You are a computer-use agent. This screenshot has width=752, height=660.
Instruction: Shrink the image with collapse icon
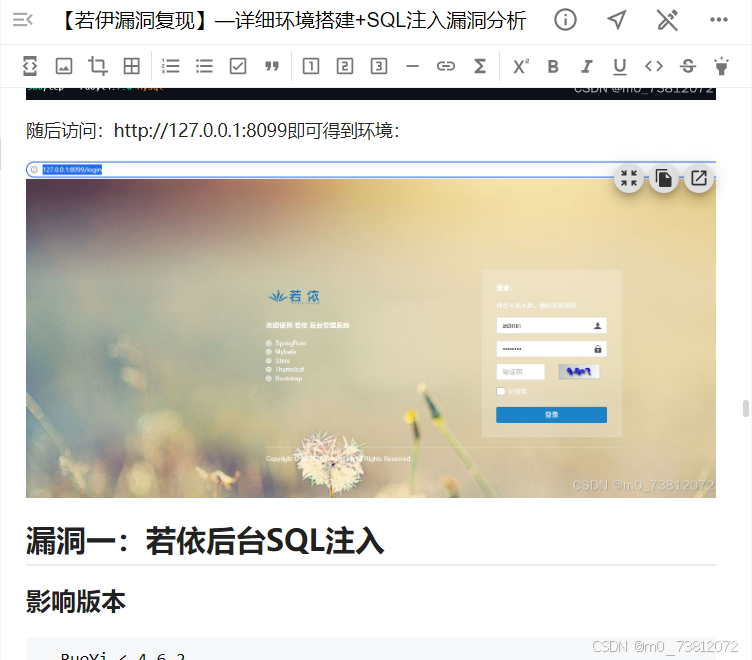pyautogui.click(x=629, y=178)
